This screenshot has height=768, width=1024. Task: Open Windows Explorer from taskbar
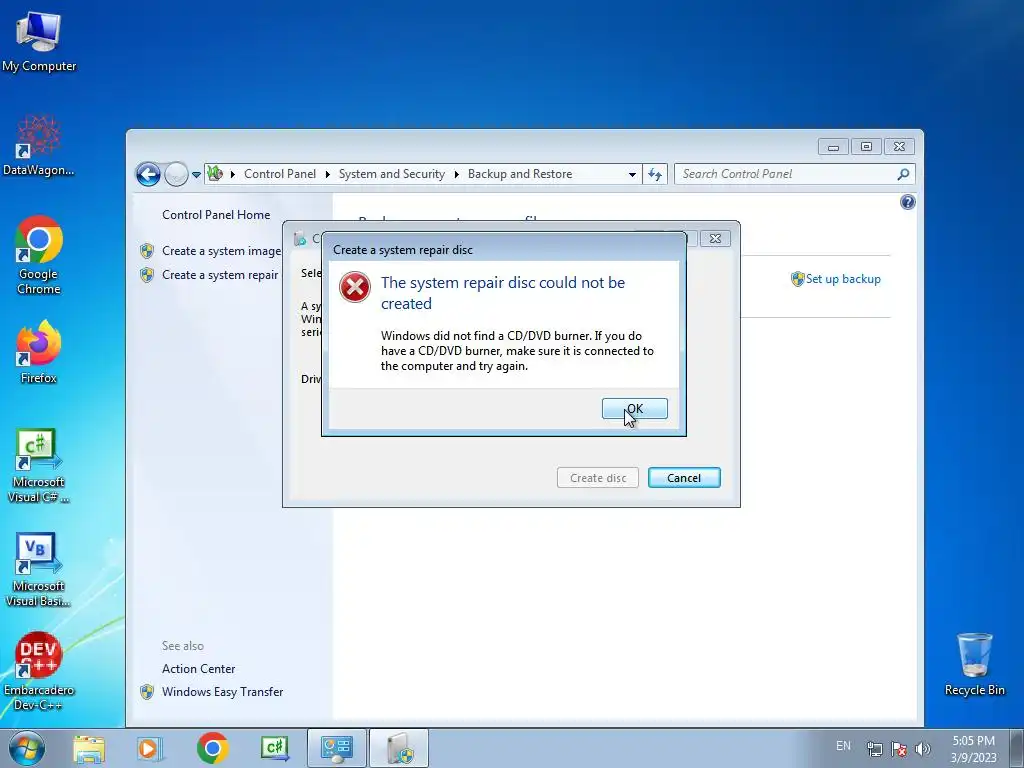coord(89,748)
